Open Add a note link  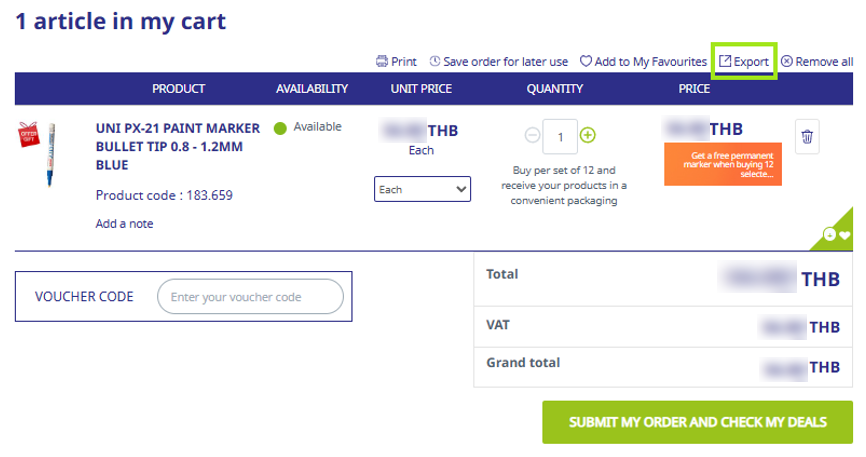pos(124,224)
